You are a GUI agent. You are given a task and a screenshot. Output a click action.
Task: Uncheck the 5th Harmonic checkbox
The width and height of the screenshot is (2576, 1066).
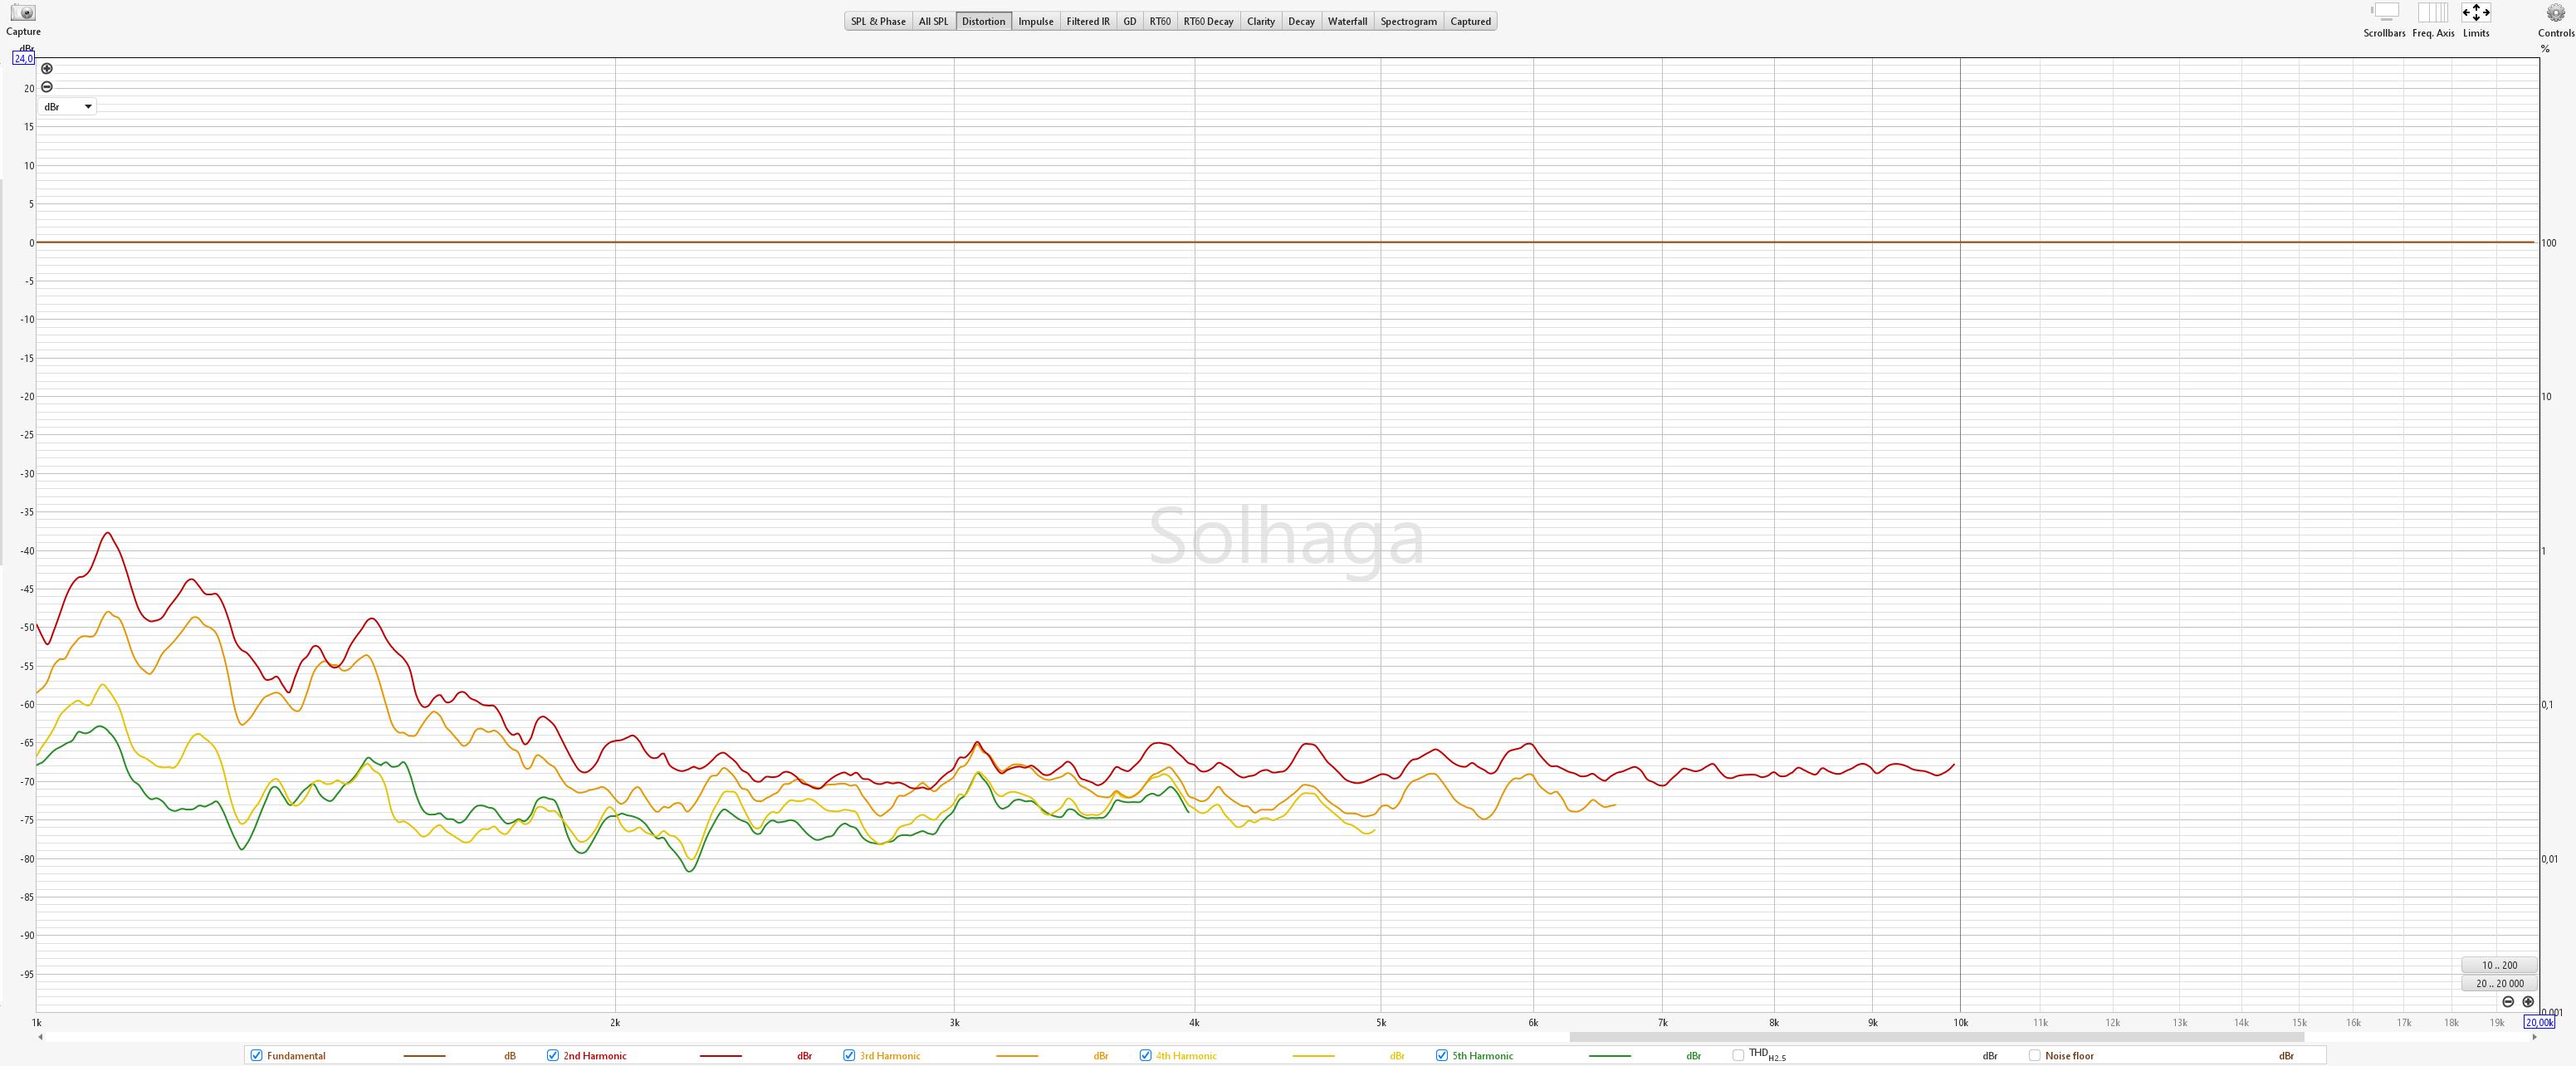(x=1442, y=1055)
